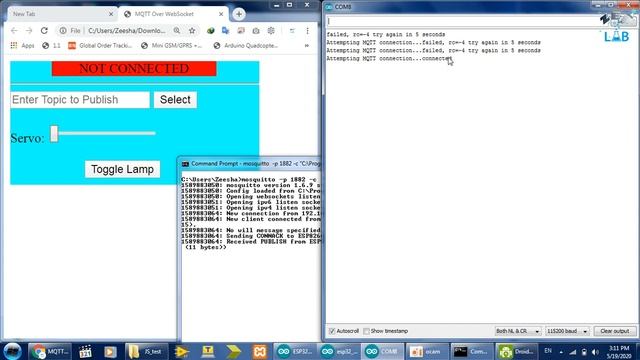Open the Chrome three-dot menu
Screen dimensions: 640x360
(307, 31)
